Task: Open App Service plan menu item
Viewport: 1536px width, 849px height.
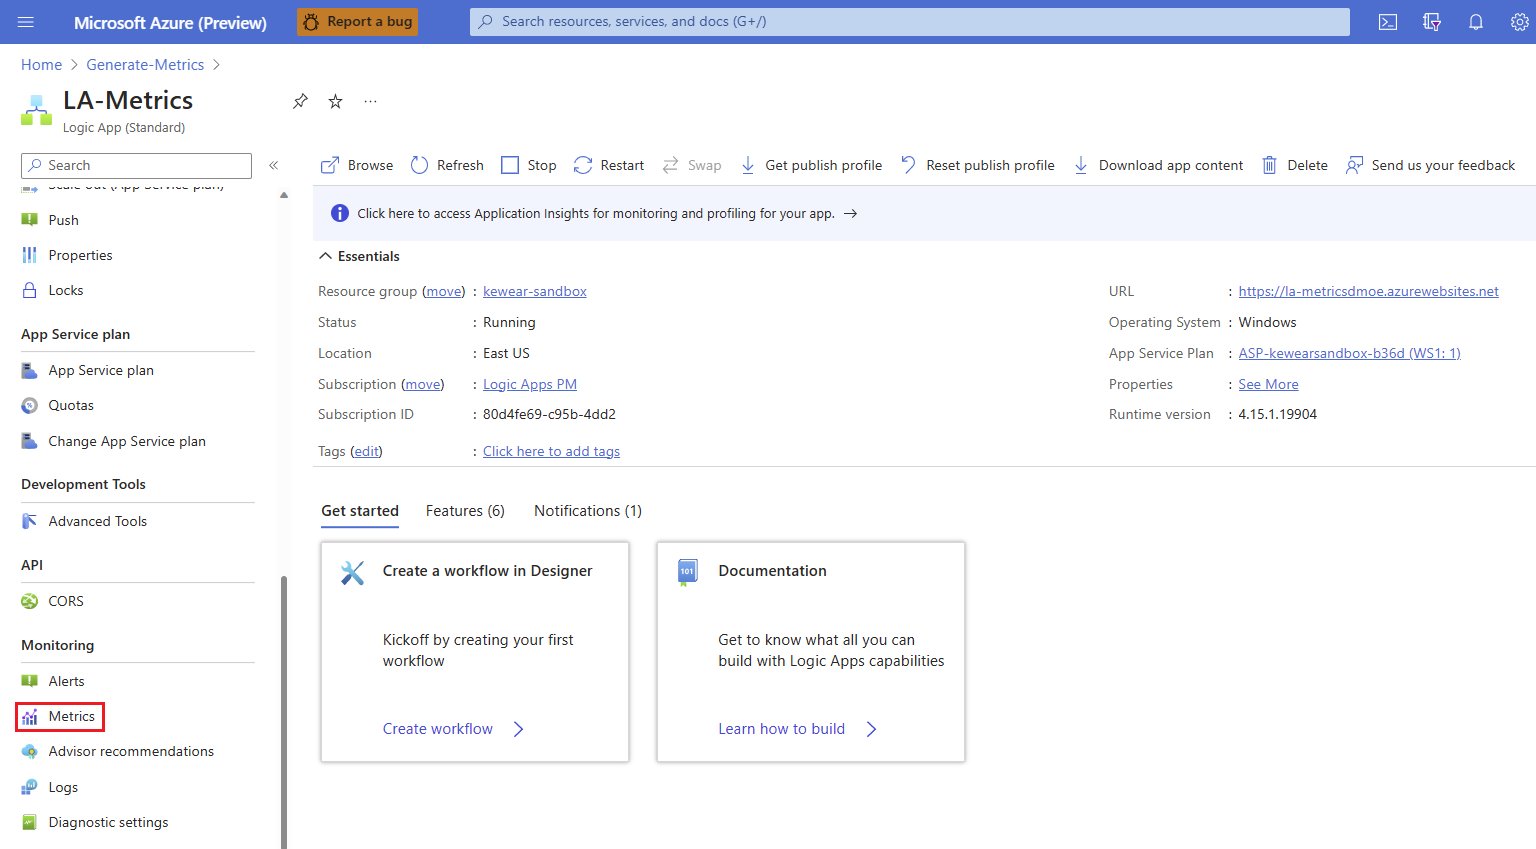Action: (x=101, y=370)
